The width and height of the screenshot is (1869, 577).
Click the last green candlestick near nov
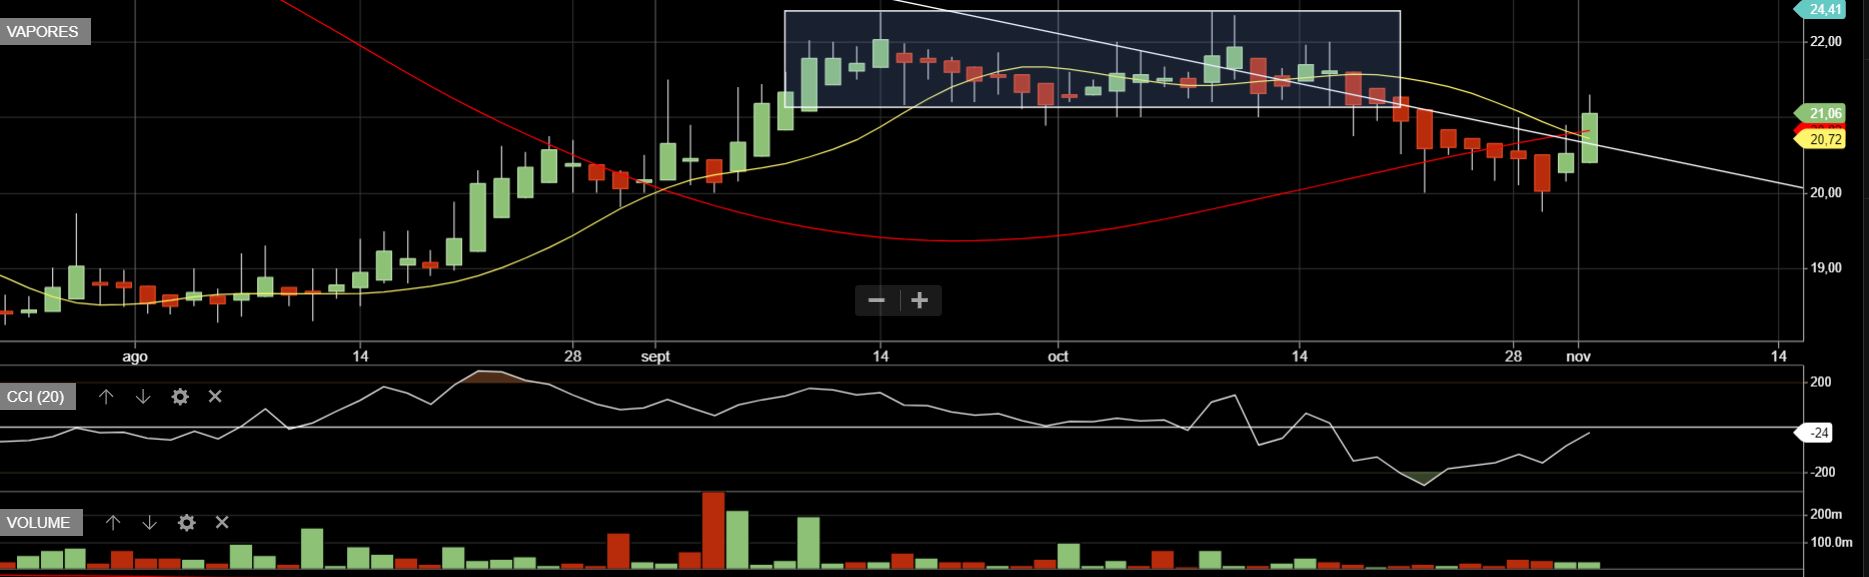coord(1589,137)
